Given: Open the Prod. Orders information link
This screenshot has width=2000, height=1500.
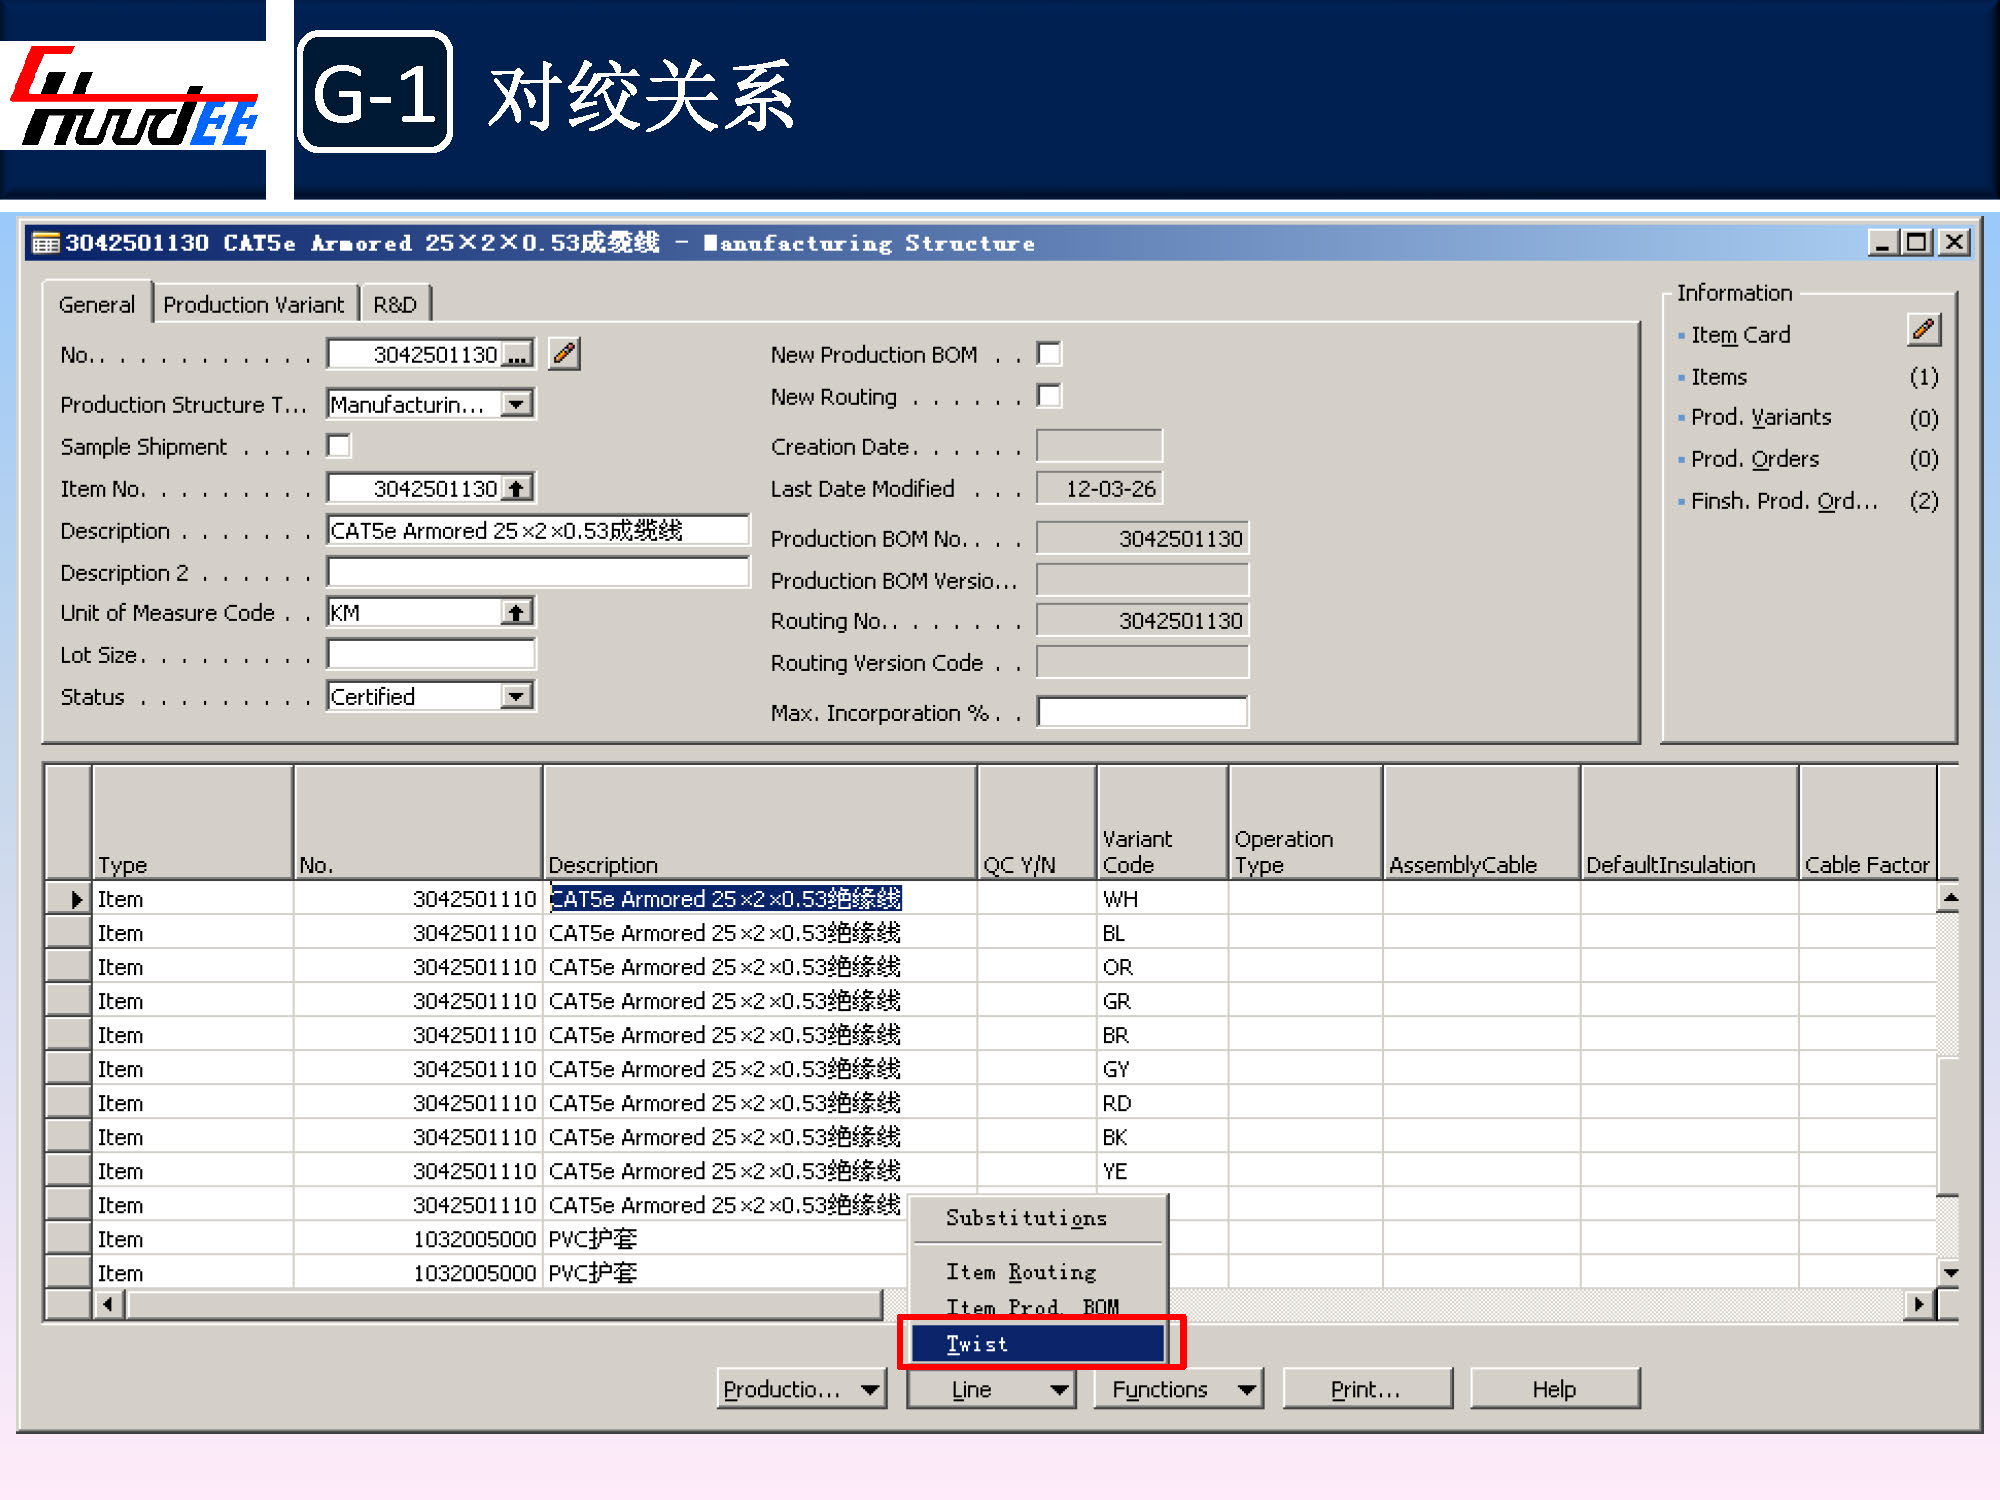Looking at the screenshot, I should 1754,459.
